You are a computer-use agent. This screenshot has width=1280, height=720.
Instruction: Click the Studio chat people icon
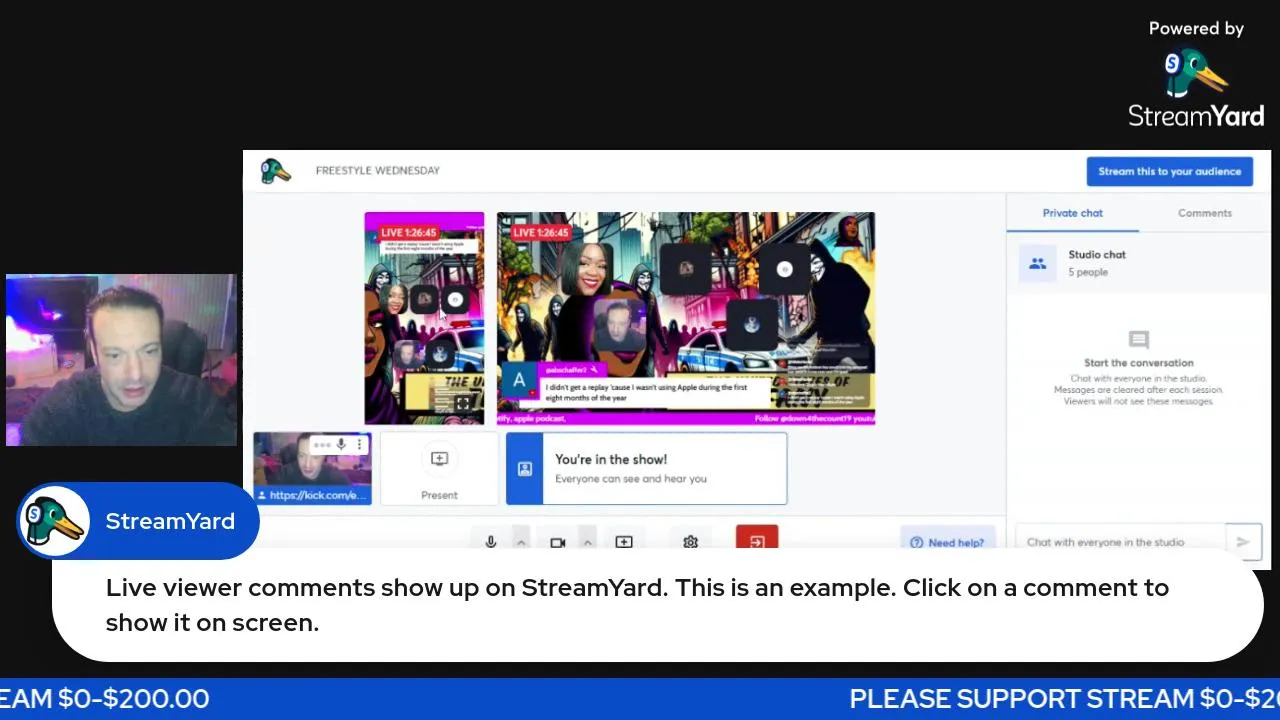click(1037, 264)
